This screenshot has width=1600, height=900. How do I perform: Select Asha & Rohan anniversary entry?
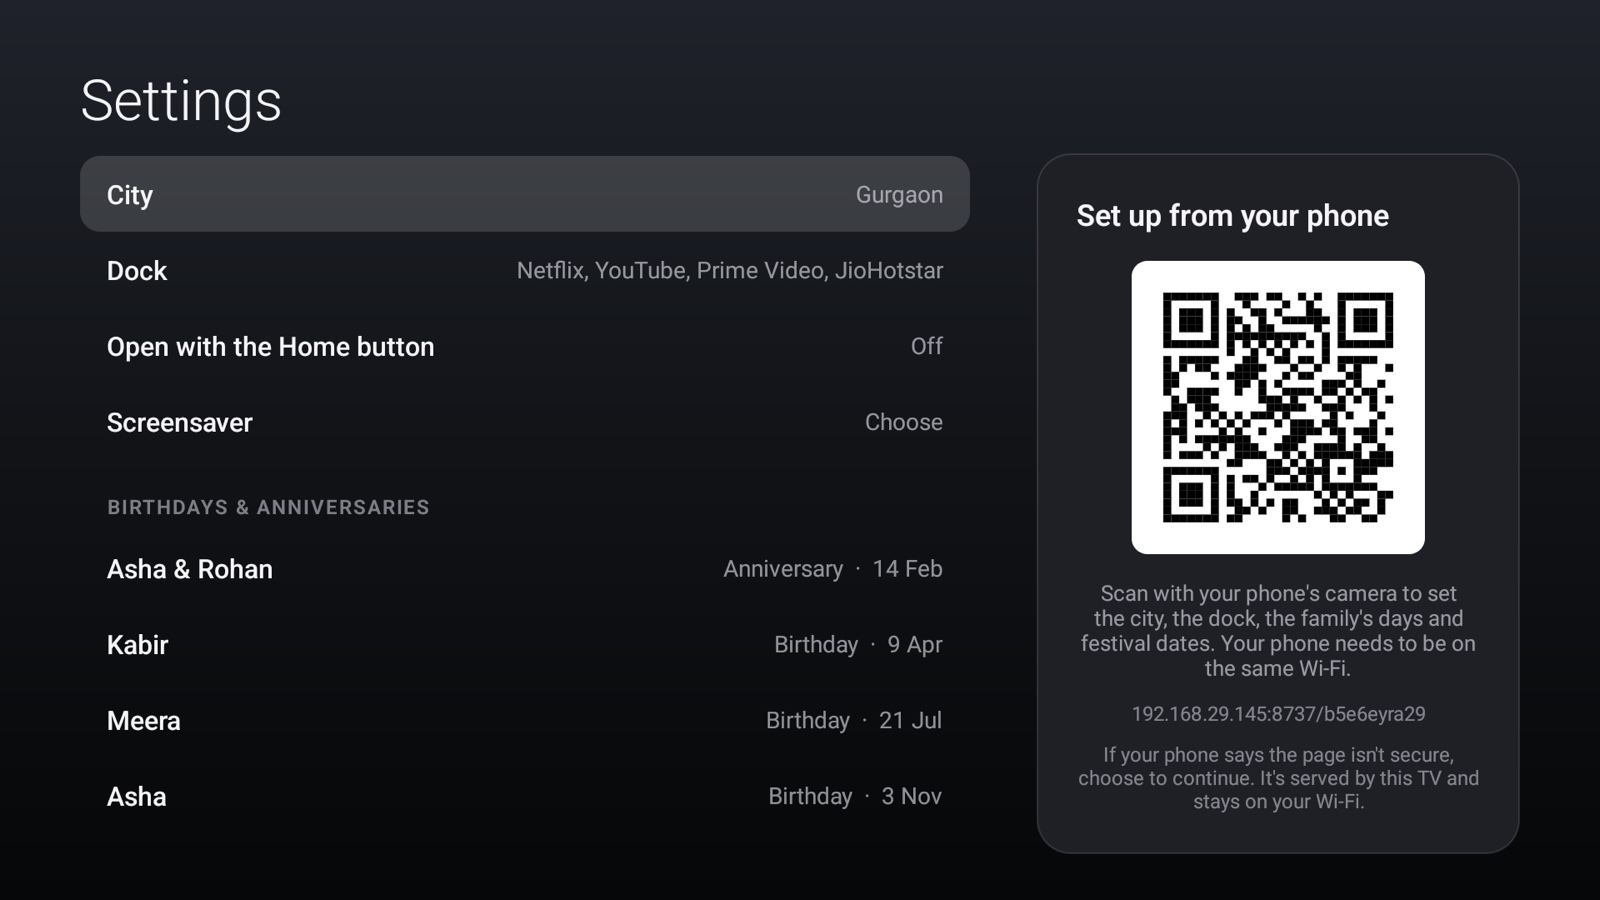click(525, 568)
